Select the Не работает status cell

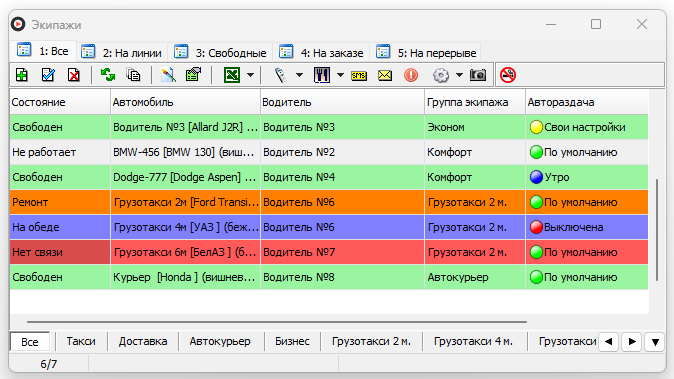coord(60,152)
